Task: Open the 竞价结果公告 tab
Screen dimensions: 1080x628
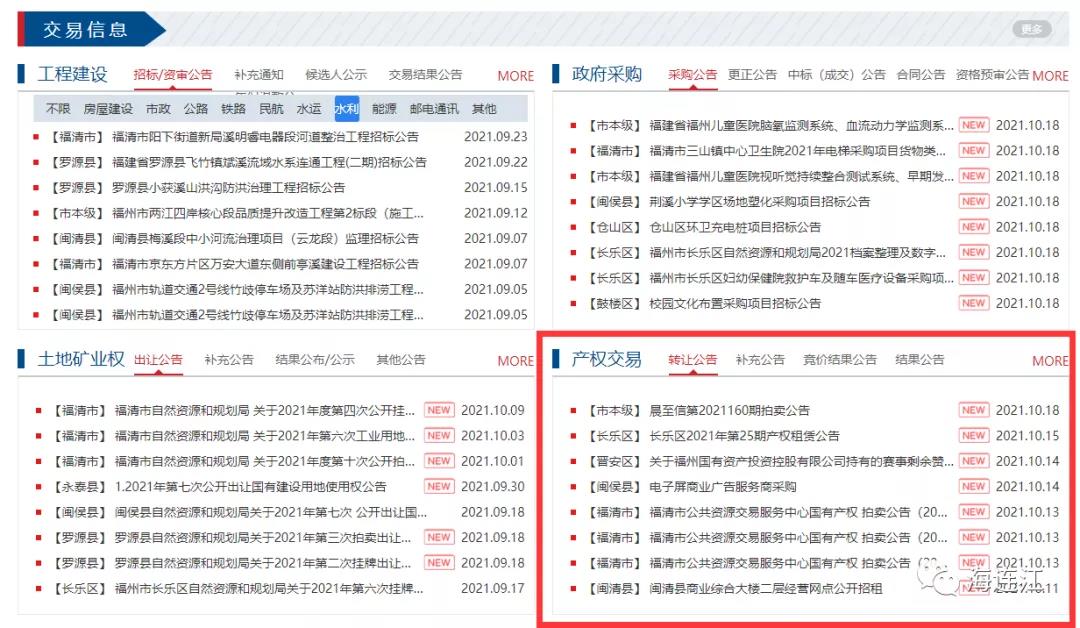Action: point(840,359)
